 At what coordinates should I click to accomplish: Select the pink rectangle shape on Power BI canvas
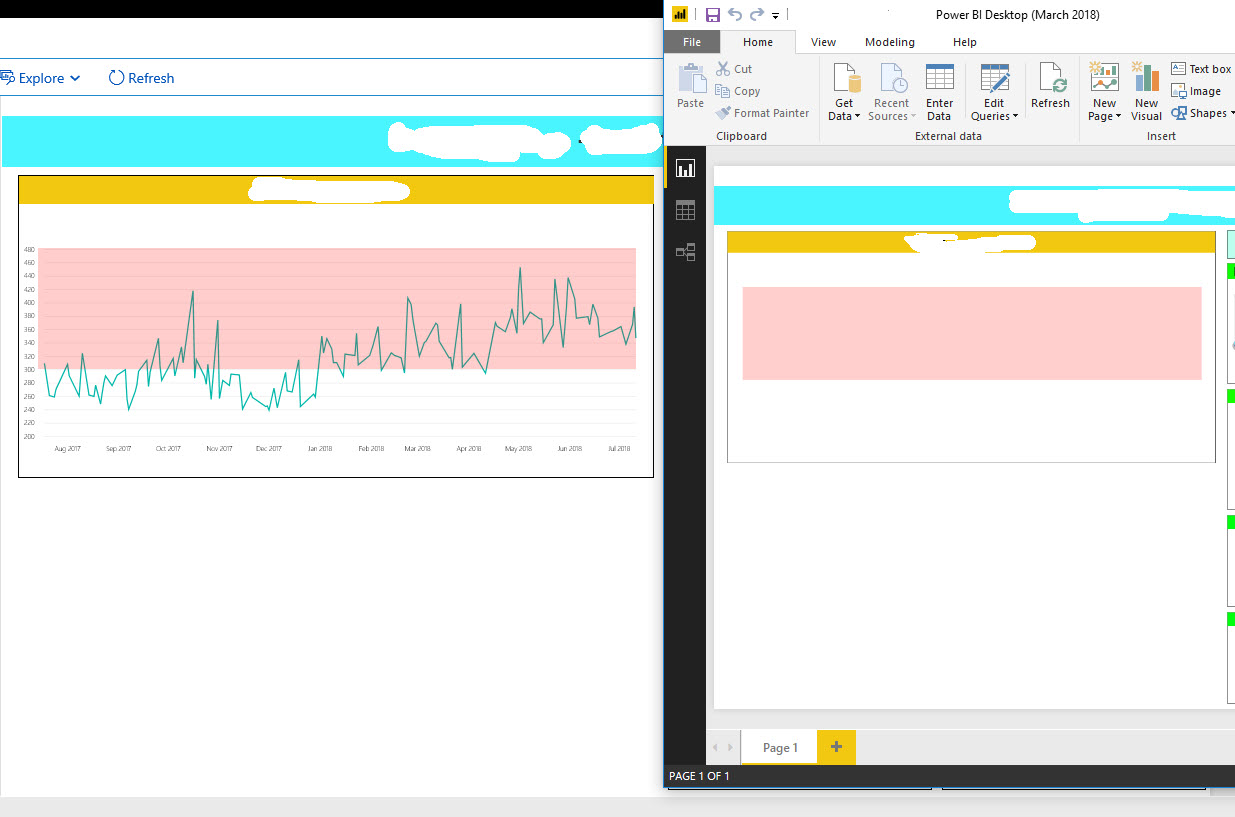(x=971, y=333)
